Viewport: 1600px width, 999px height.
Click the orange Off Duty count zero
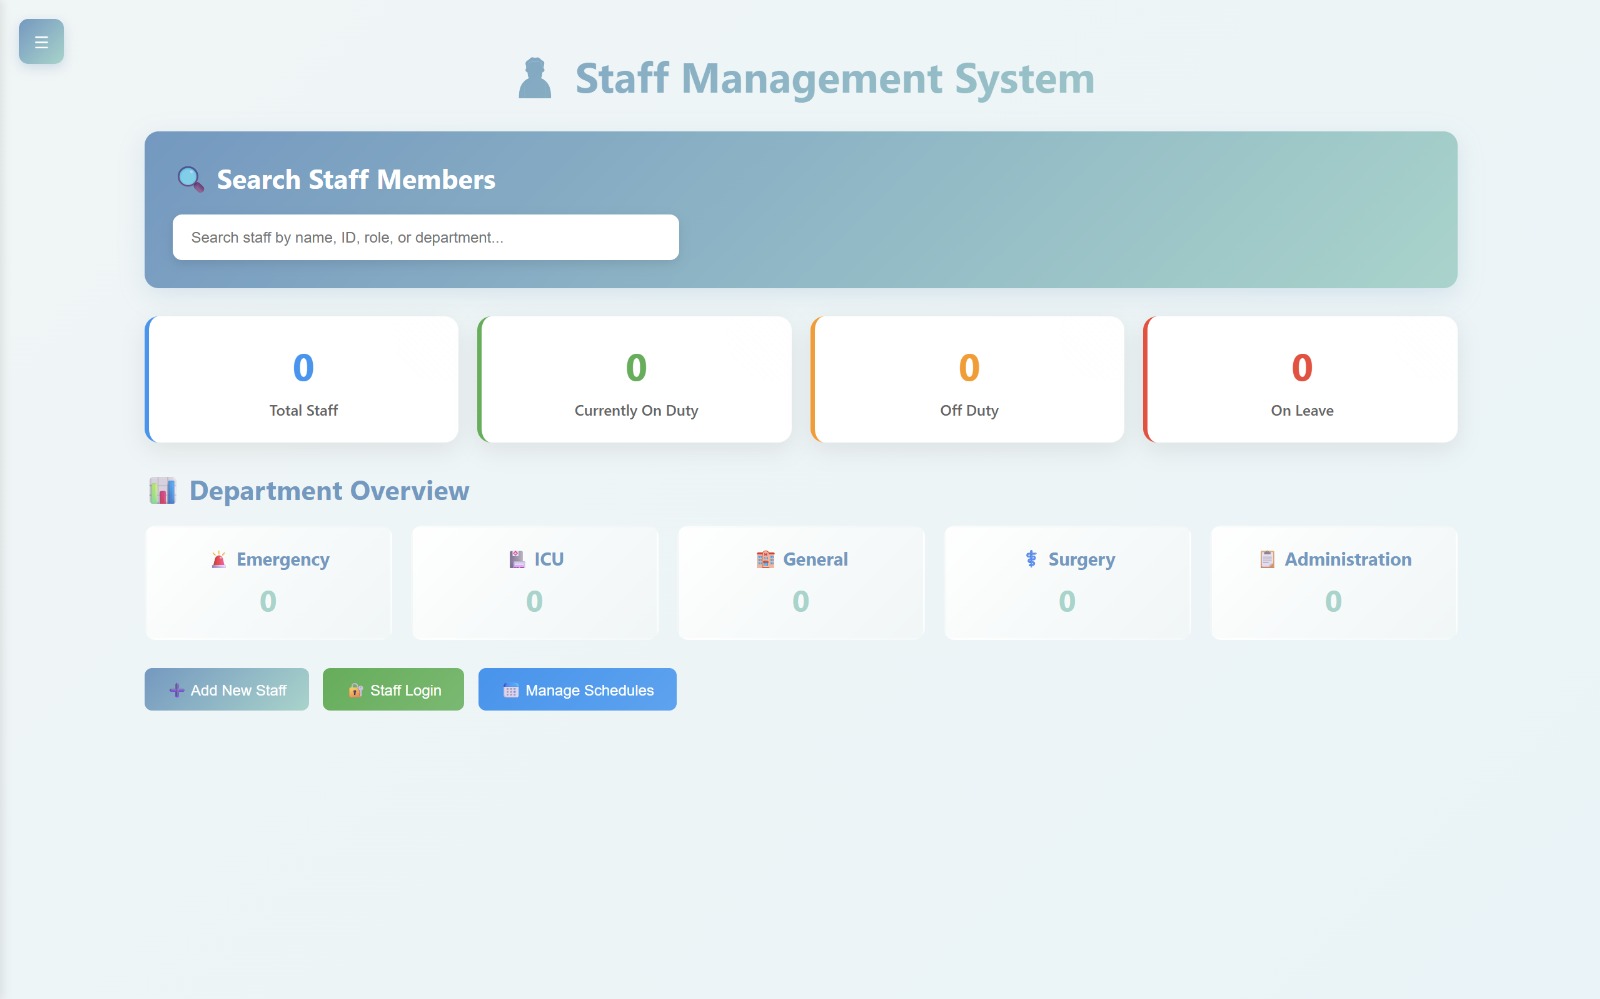pyautogui.click(x=969, y=368)
